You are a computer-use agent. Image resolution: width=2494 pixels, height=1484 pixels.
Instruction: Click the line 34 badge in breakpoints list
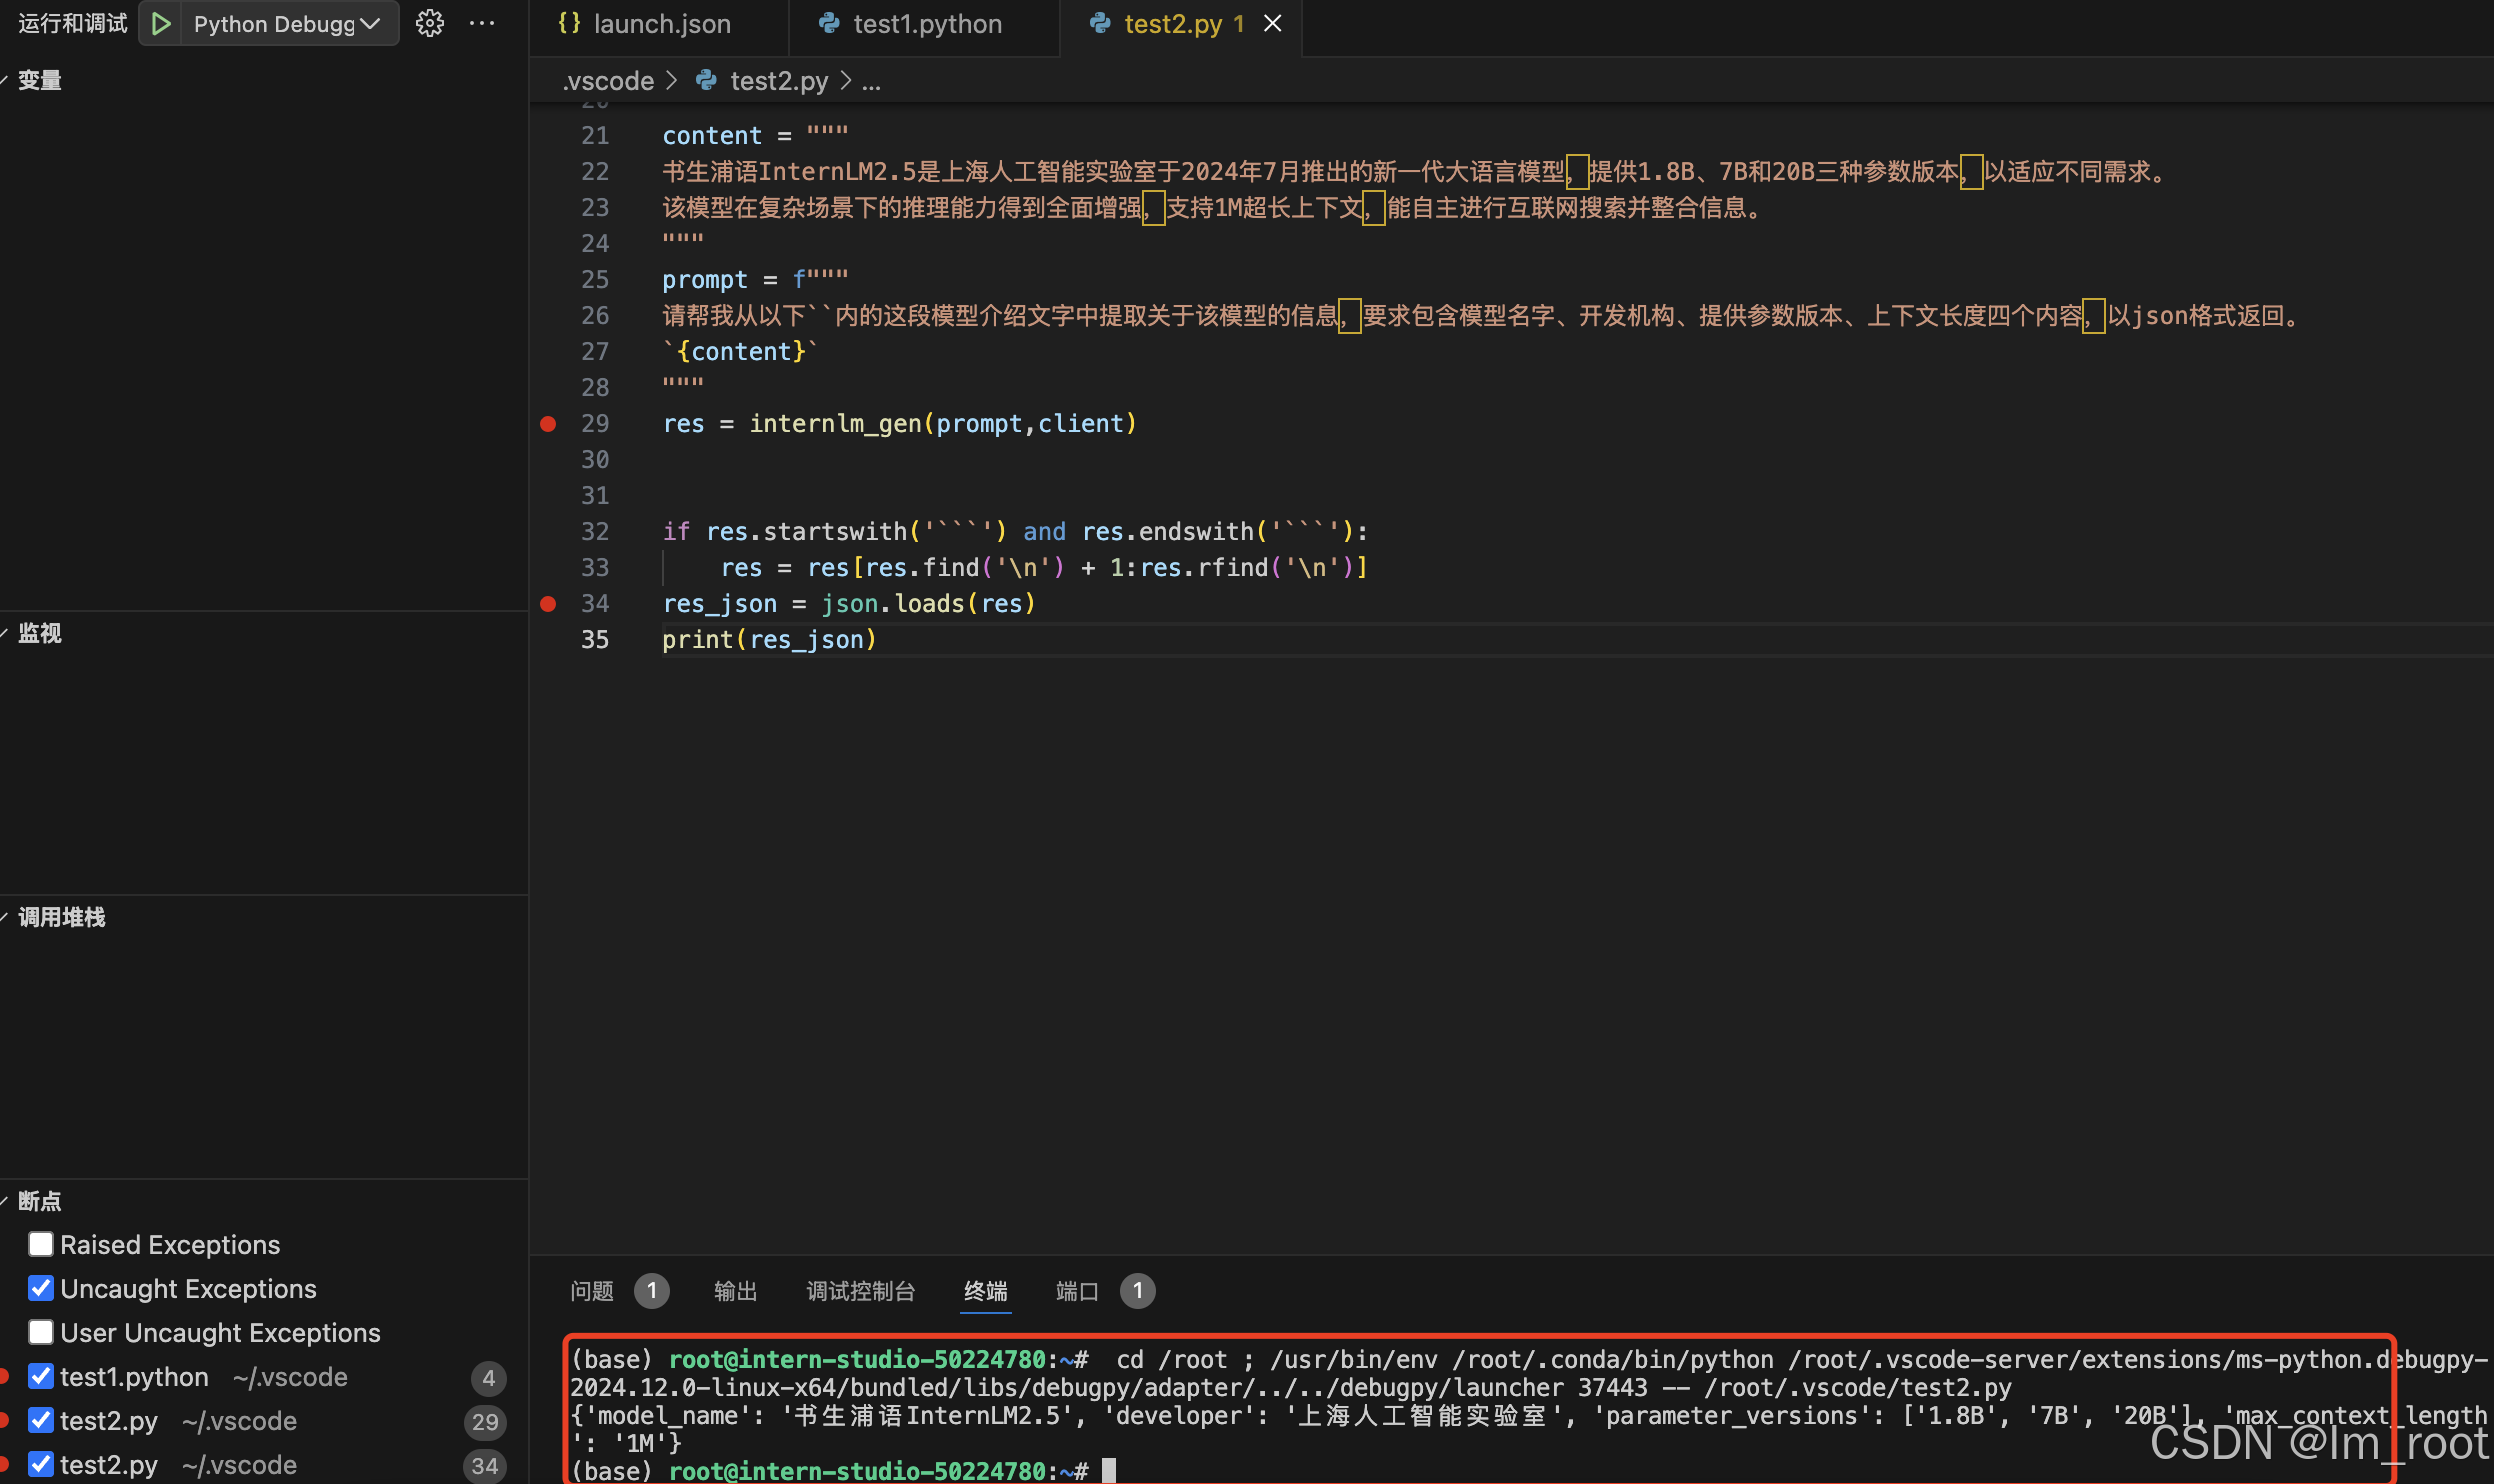pyautogui.click(x=485, y=1466)
